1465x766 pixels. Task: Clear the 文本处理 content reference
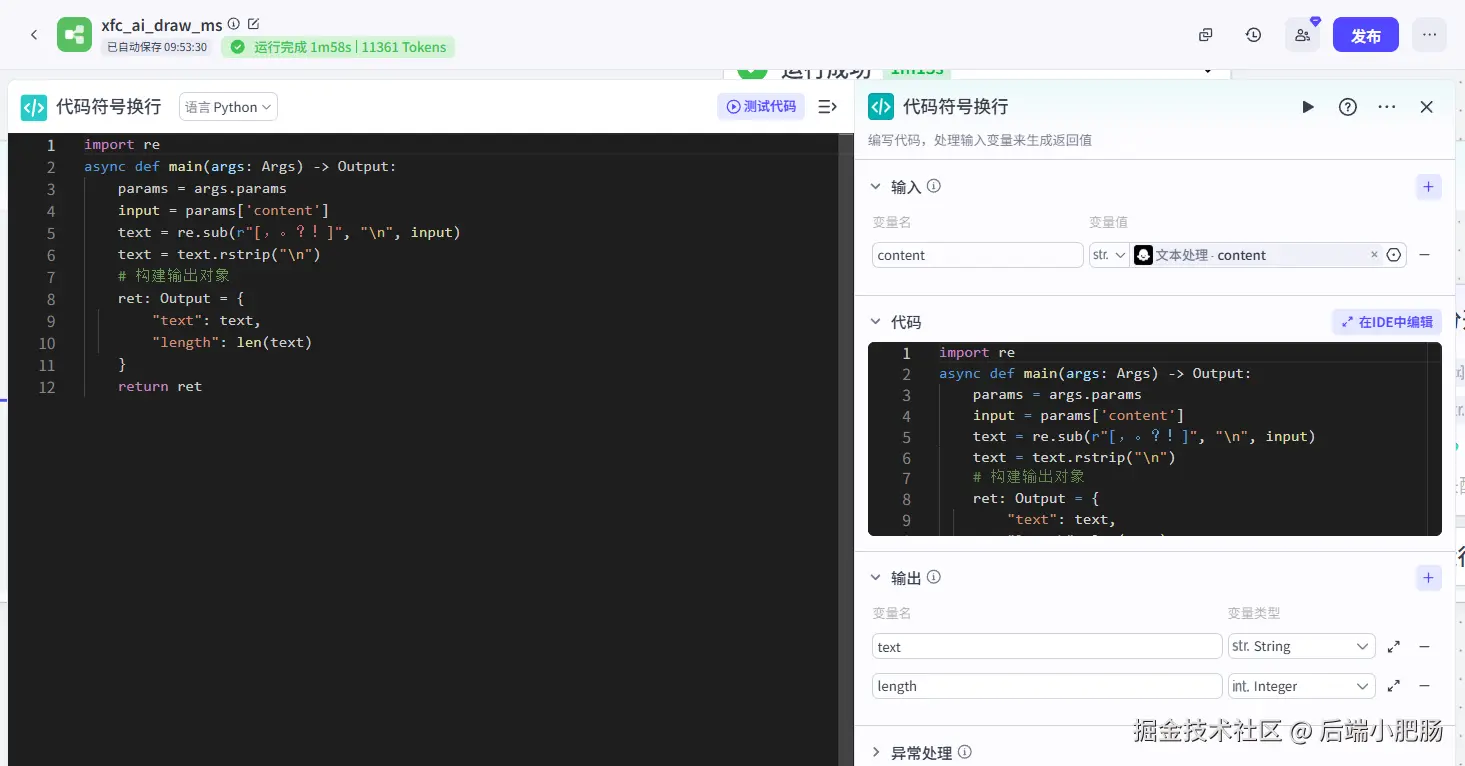1374,255
